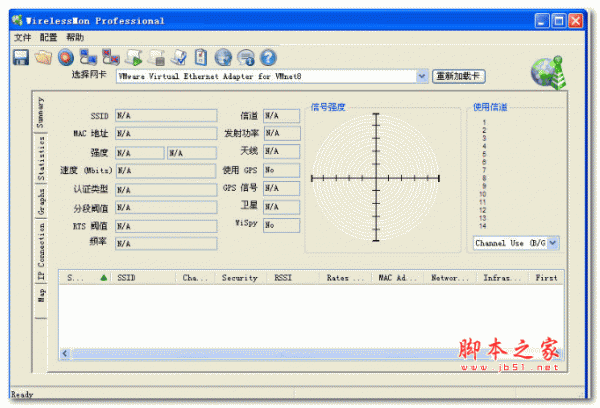Expand the 选择网卡 adapter dropdown arrow
The width and height of the screenshot is (600, 408).
point(422,76)
